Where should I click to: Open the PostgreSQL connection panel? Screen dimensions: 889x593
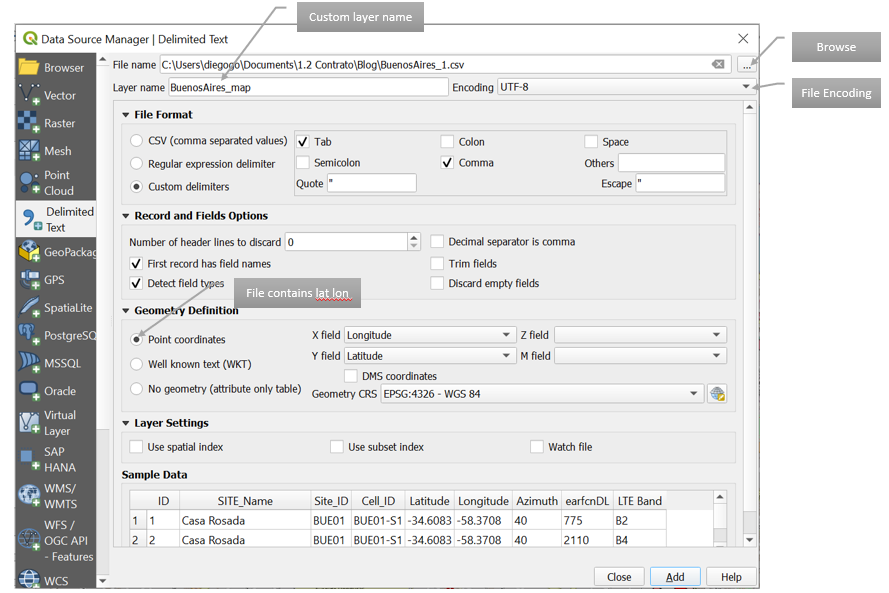tap(28, 334)
